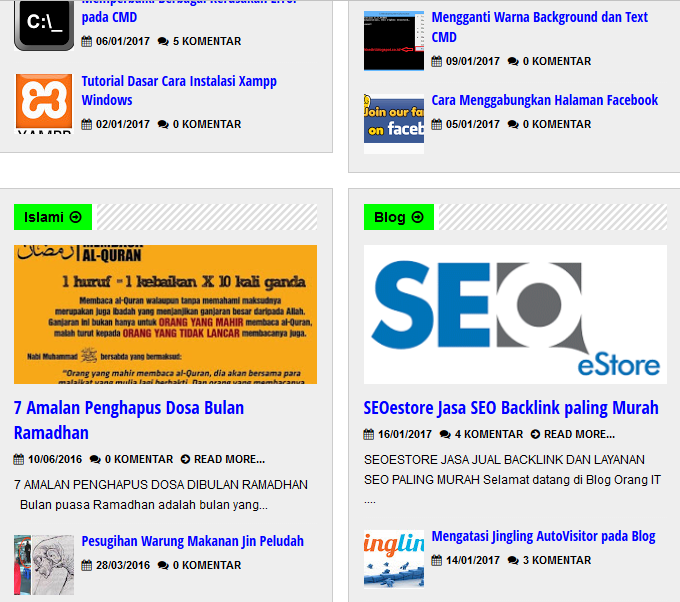
Task: Open the CMD prompt thumbnail
Action: click(x=44, y=26)
